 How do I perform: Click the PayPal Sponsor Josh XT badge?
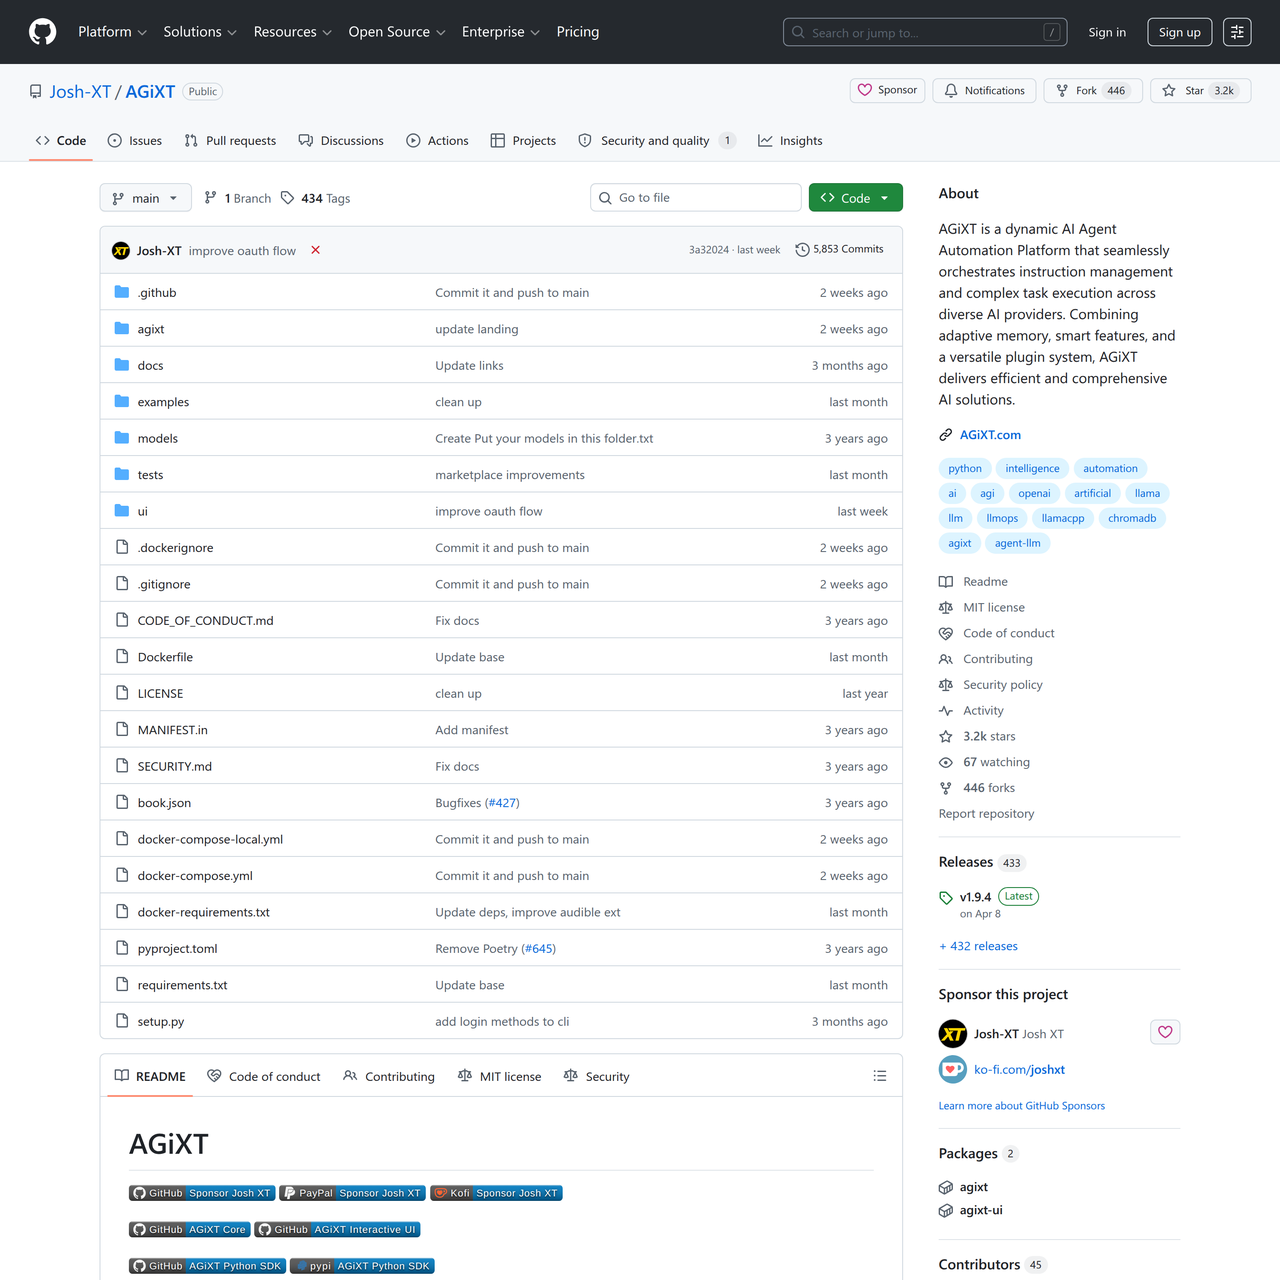(352, 1193)
